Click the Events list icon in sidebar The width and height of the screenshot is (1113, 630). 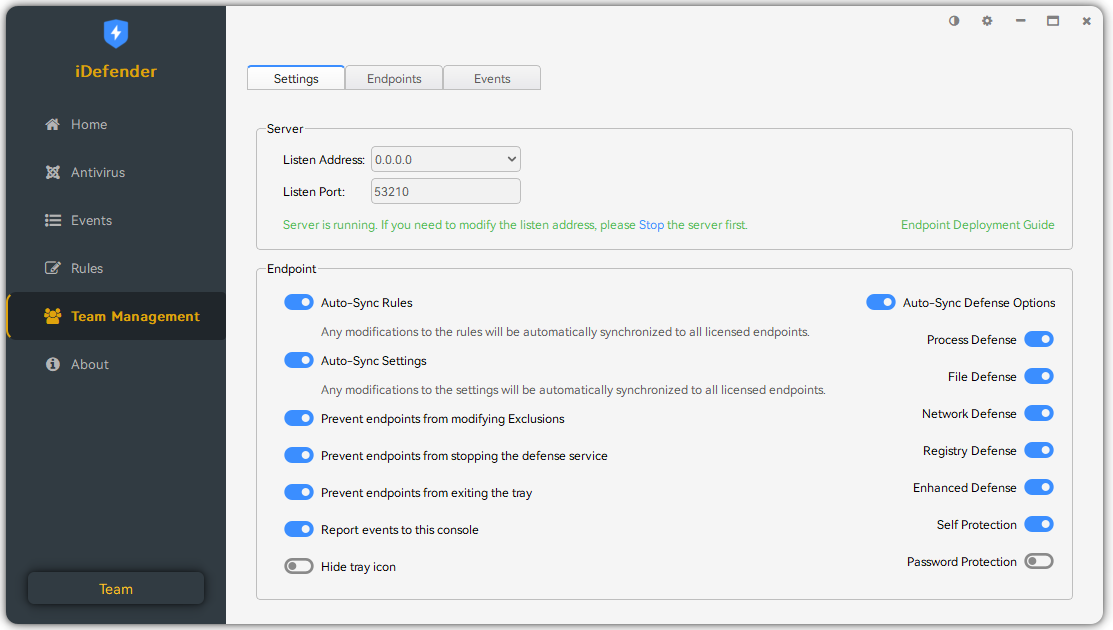53,221
